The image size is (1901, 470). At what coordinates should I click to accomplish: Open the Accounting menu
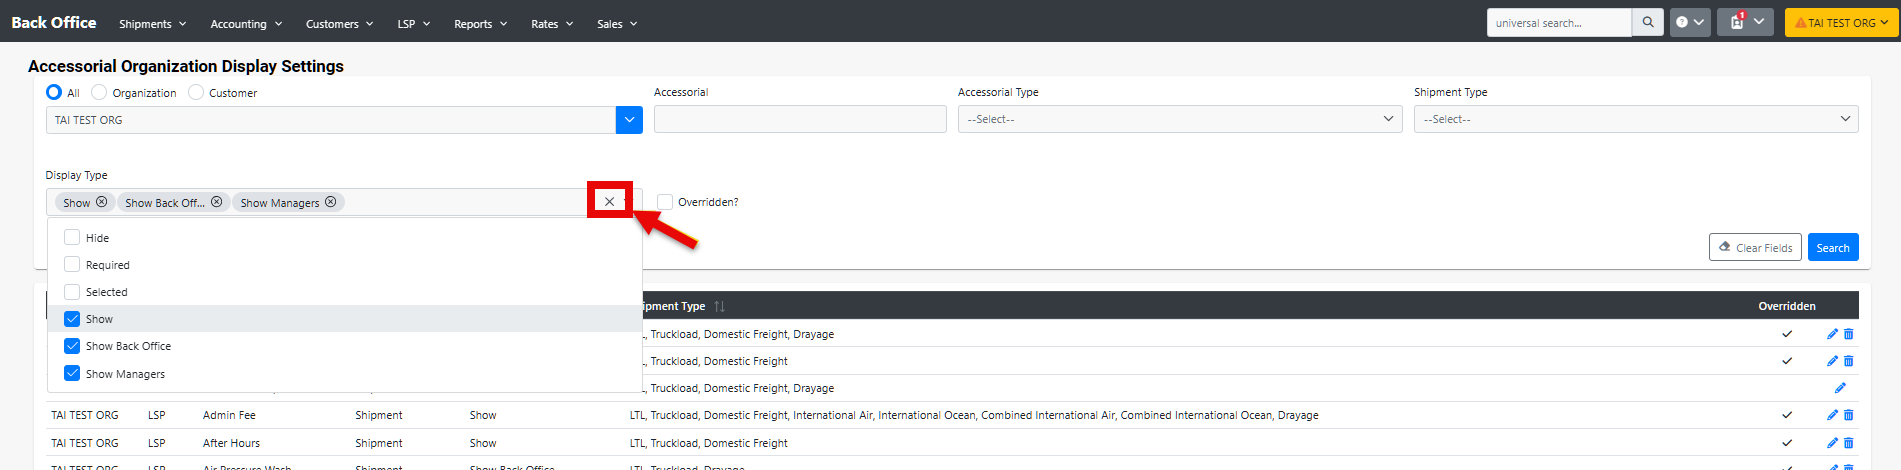(246, 24)
